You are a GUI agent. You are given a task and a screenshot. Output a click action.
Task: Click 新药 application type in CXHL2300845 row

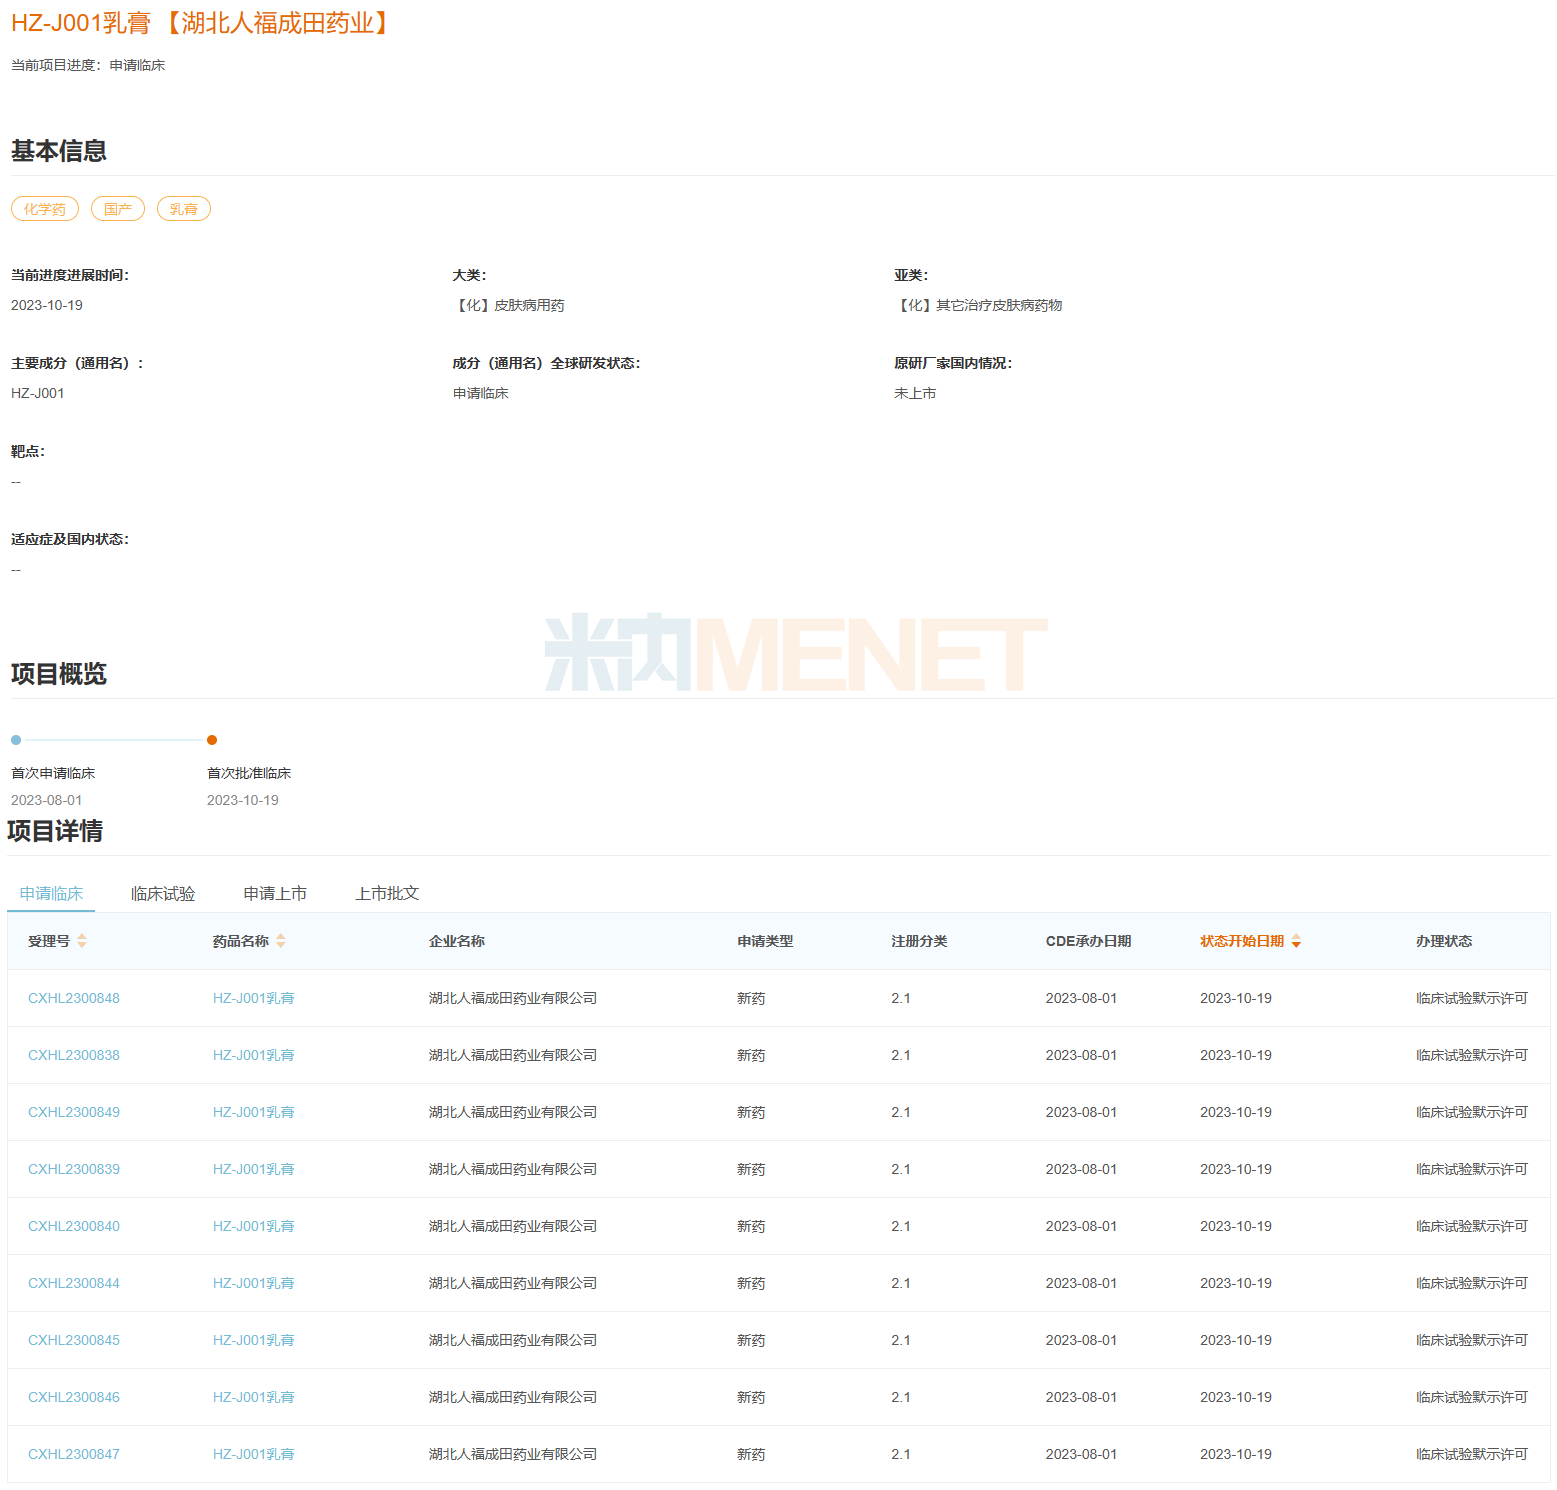point(751,1340)
